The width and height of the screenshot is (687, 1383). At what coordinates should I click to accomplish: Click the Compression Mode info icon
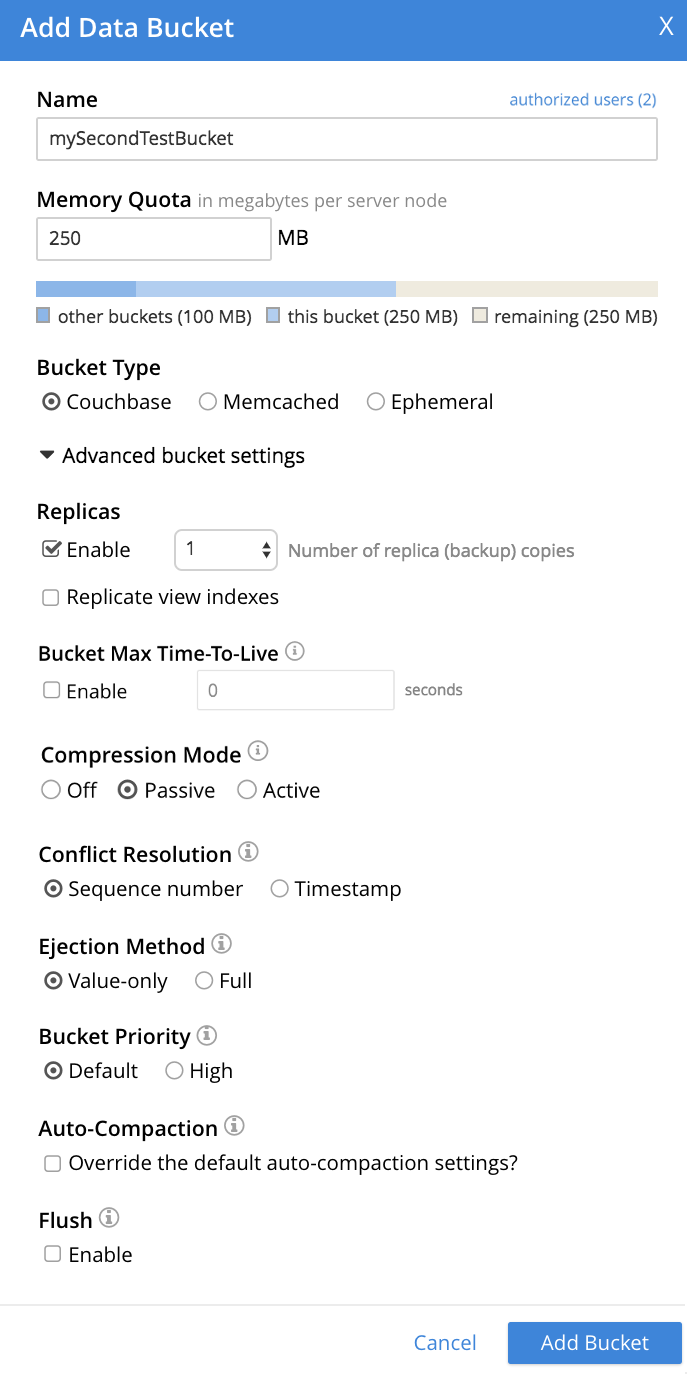pyautogui.click(x=258, y=751)
